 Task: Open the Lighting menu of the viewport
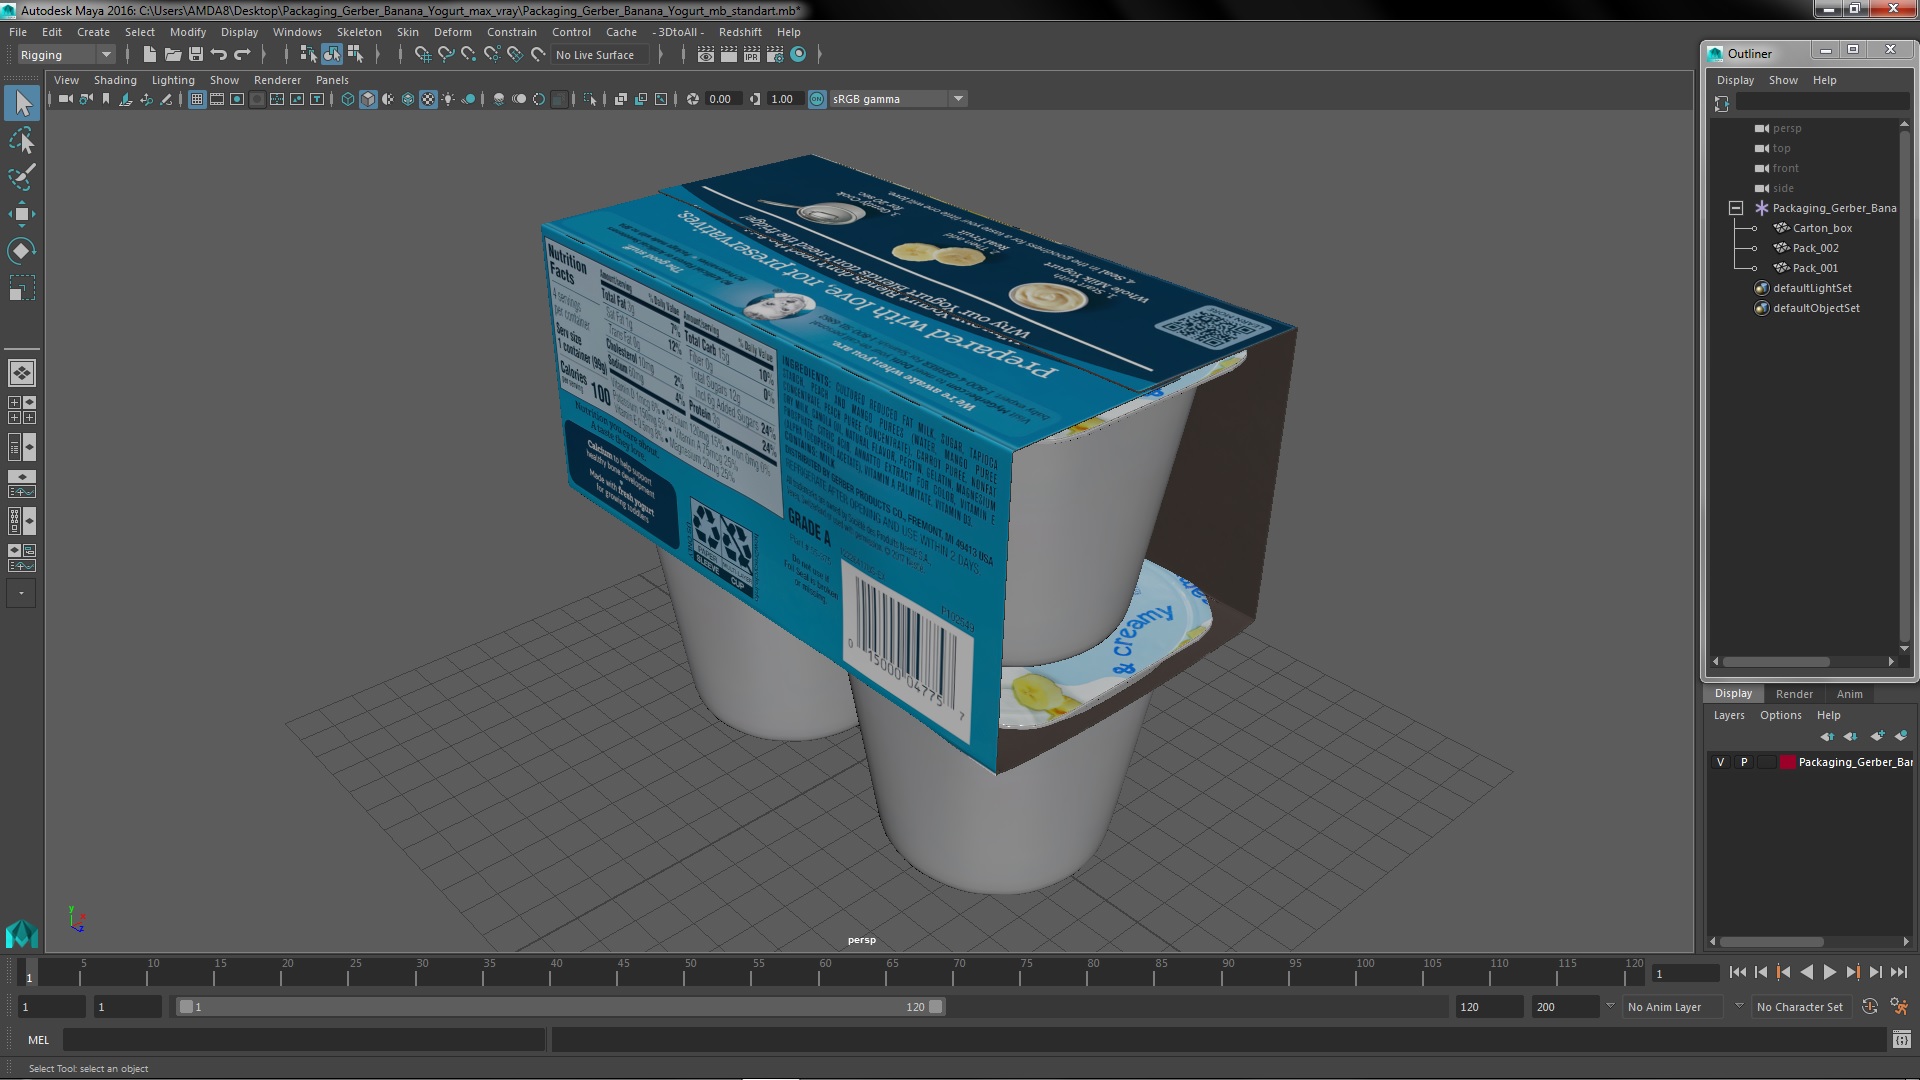[x=173, y=80]
